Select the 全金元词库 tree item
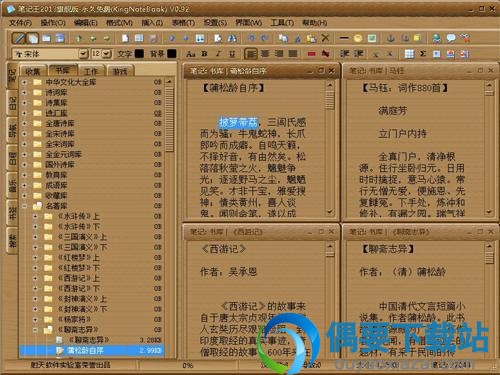 tap(63, 154)
